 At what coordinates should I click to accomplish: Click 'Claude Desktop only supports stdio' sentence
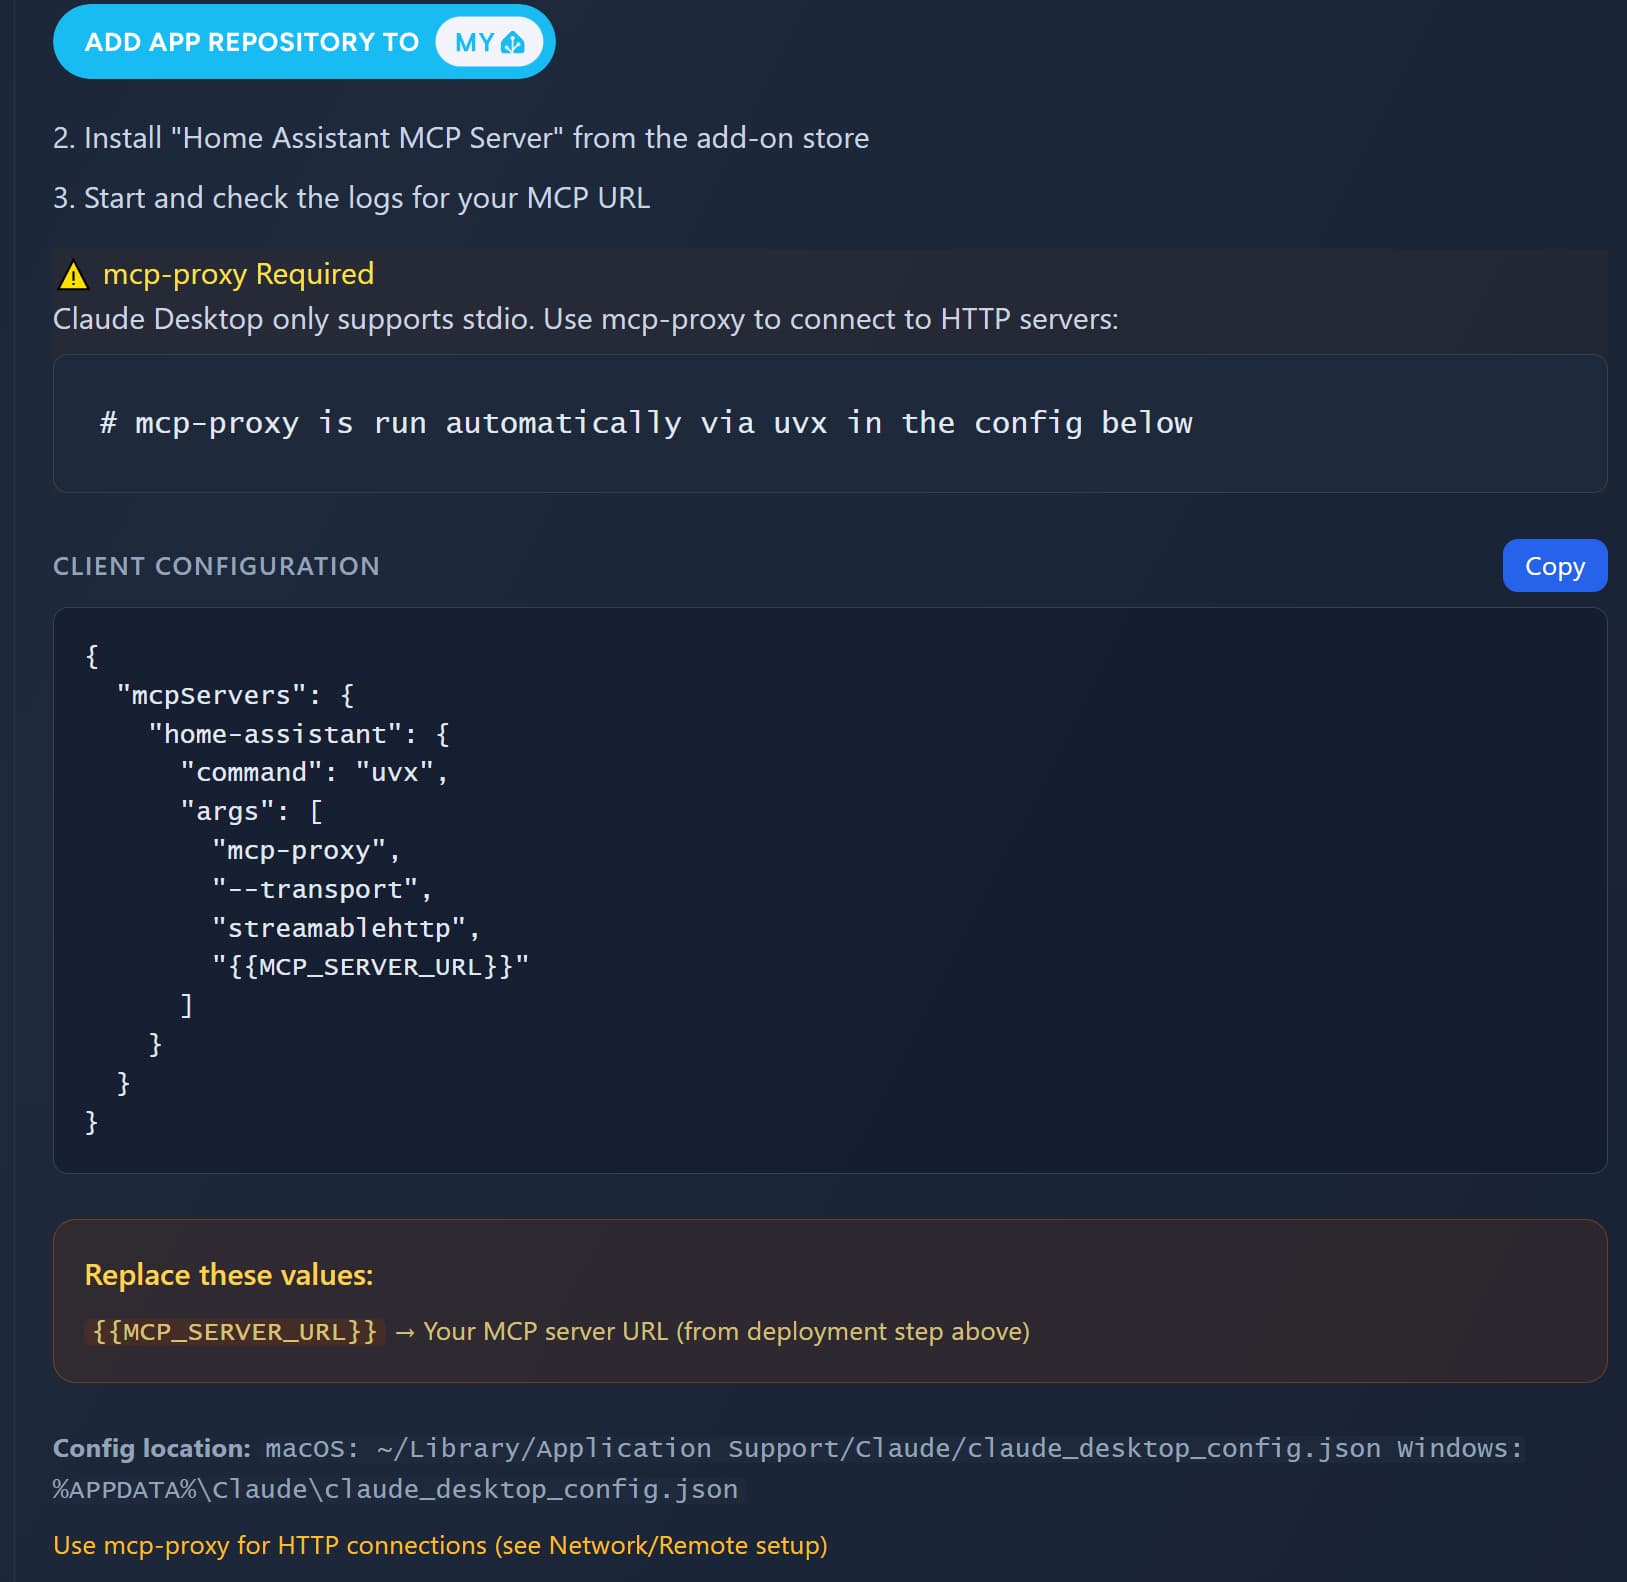point(586,319)
